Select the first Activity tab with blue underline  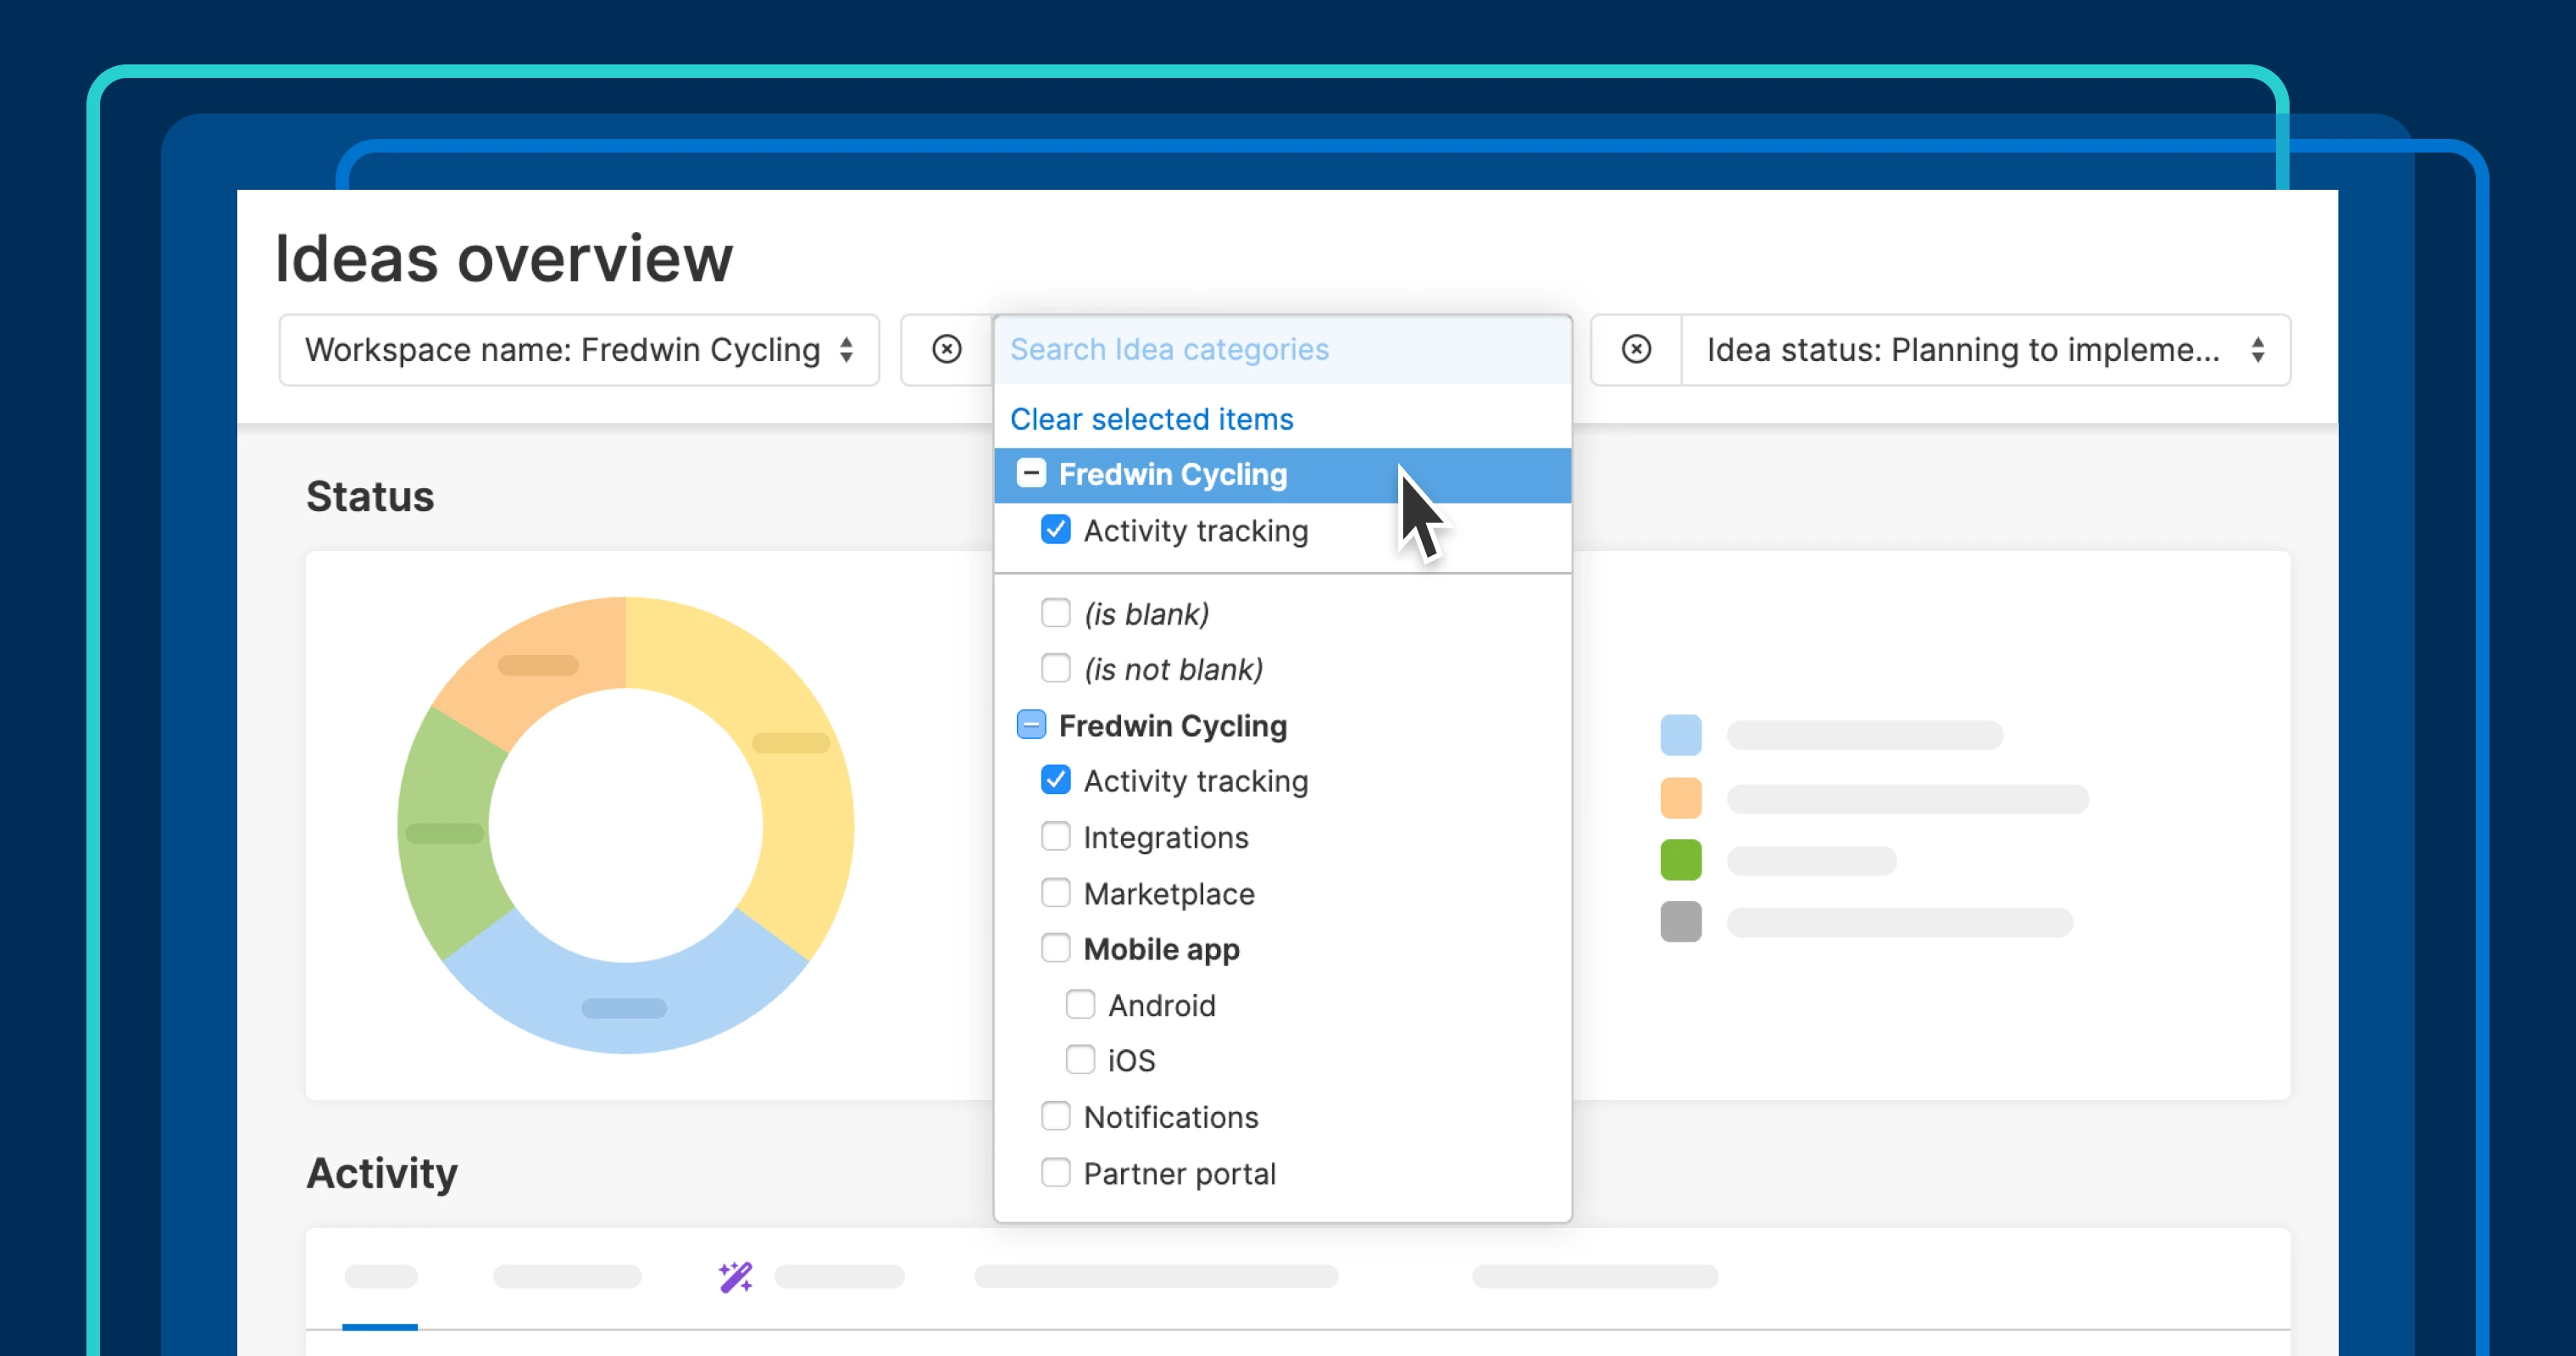380,1278
